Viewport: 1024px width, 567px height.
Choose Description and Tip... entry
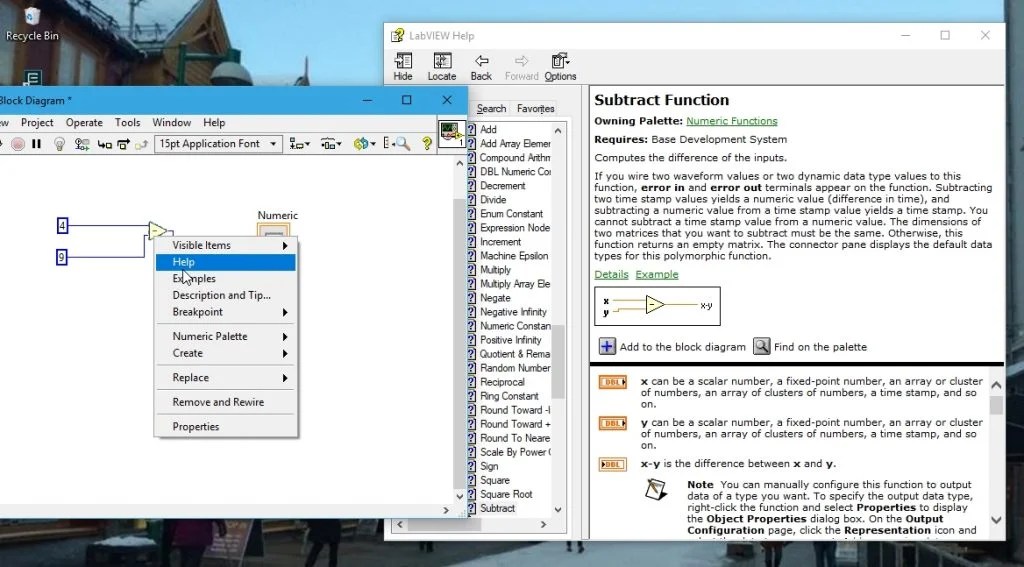point(226,295)
